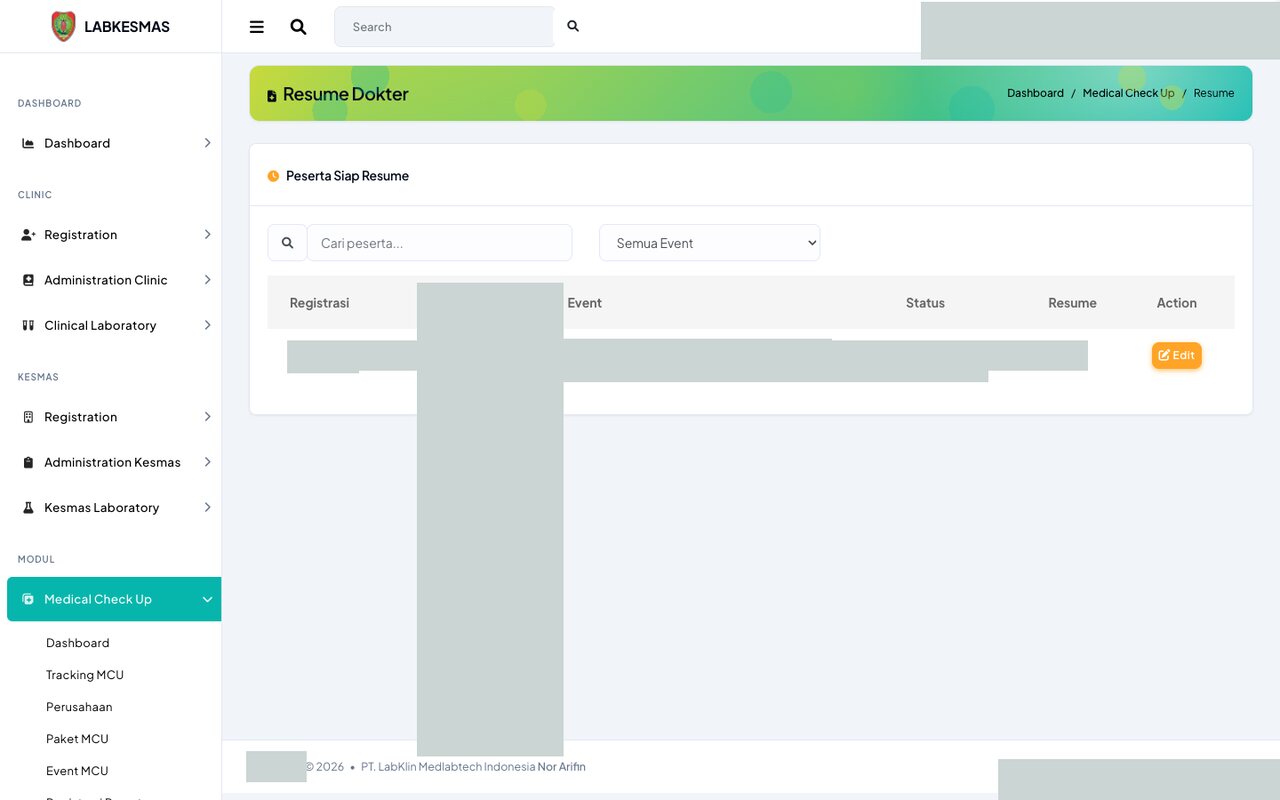This screenshot has height=800, width=1280.
Task: Open Perusahaan submenu item
Action: tap(79, 707)
